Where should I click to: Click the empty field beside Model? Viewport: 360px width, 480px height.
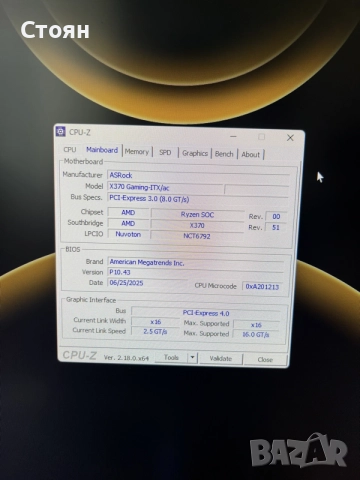click(257, 191)
